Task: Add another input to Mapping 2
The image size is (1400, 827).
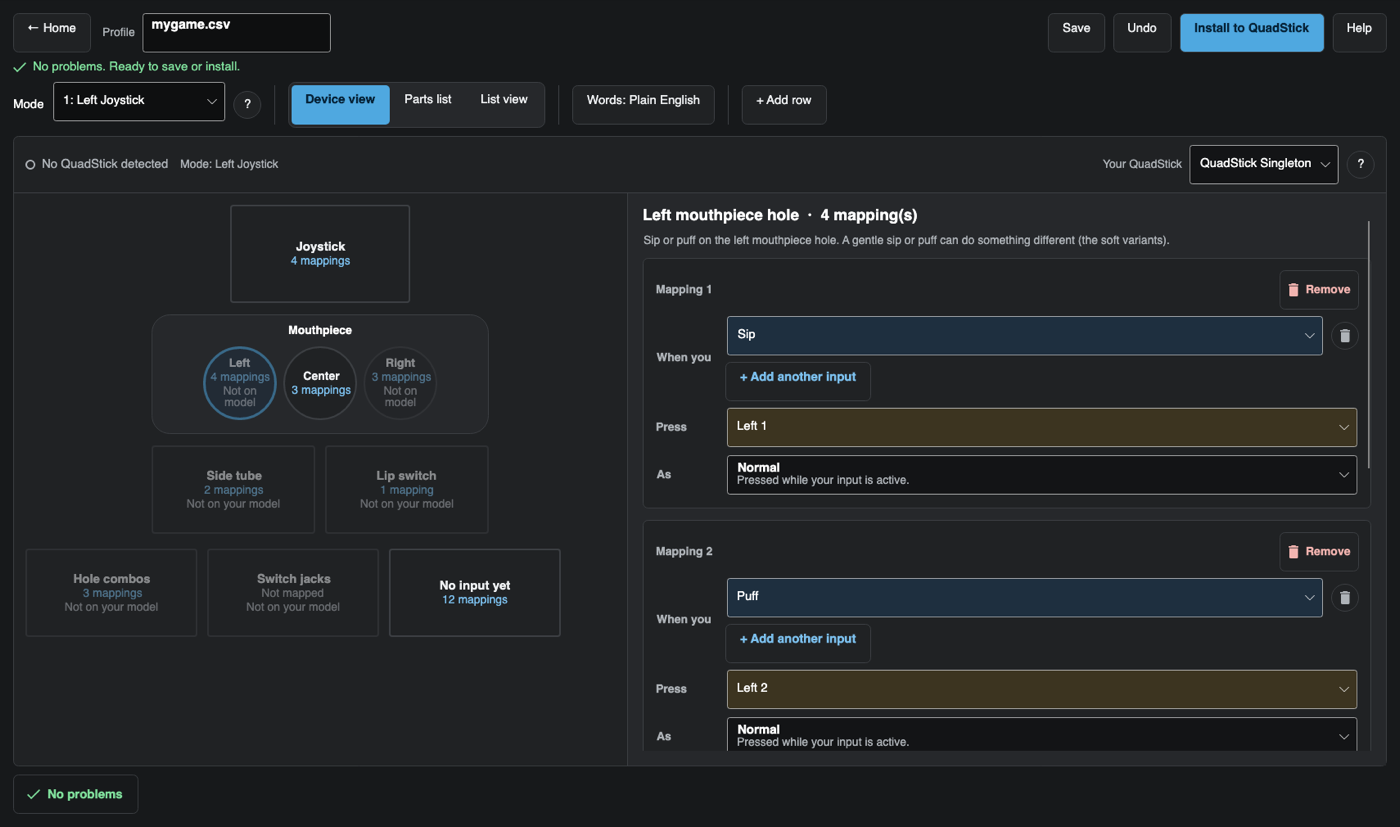Action: point(798,643)
